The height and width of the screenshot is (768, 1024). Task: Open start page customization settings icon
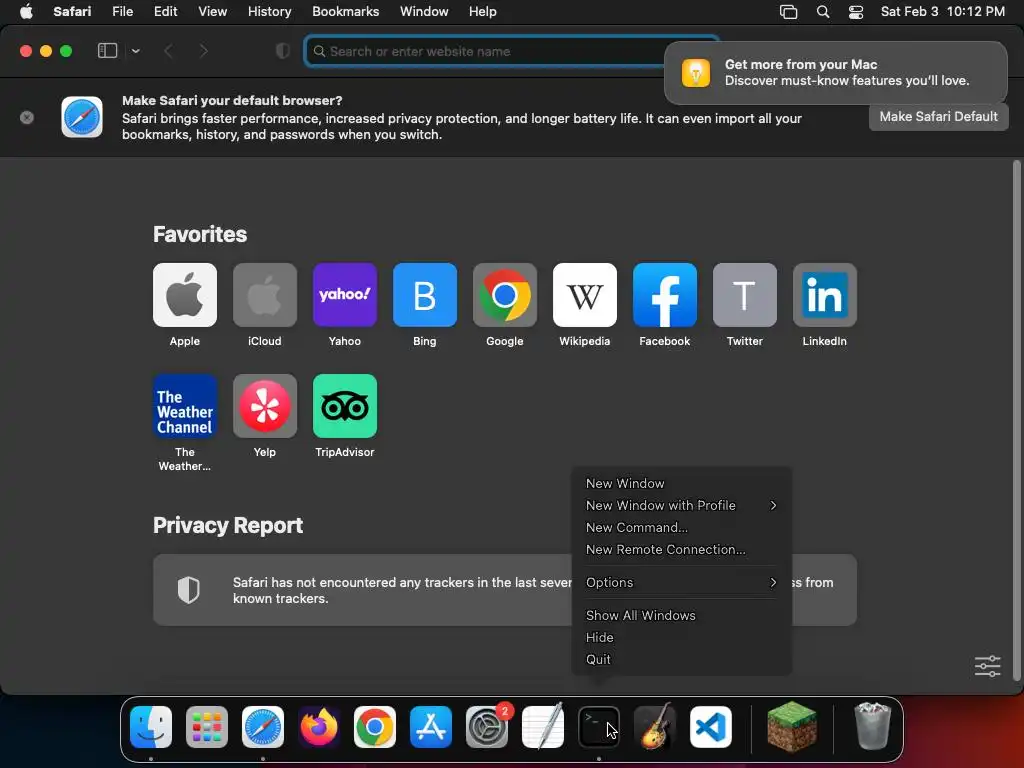click(x=987, y=666)
